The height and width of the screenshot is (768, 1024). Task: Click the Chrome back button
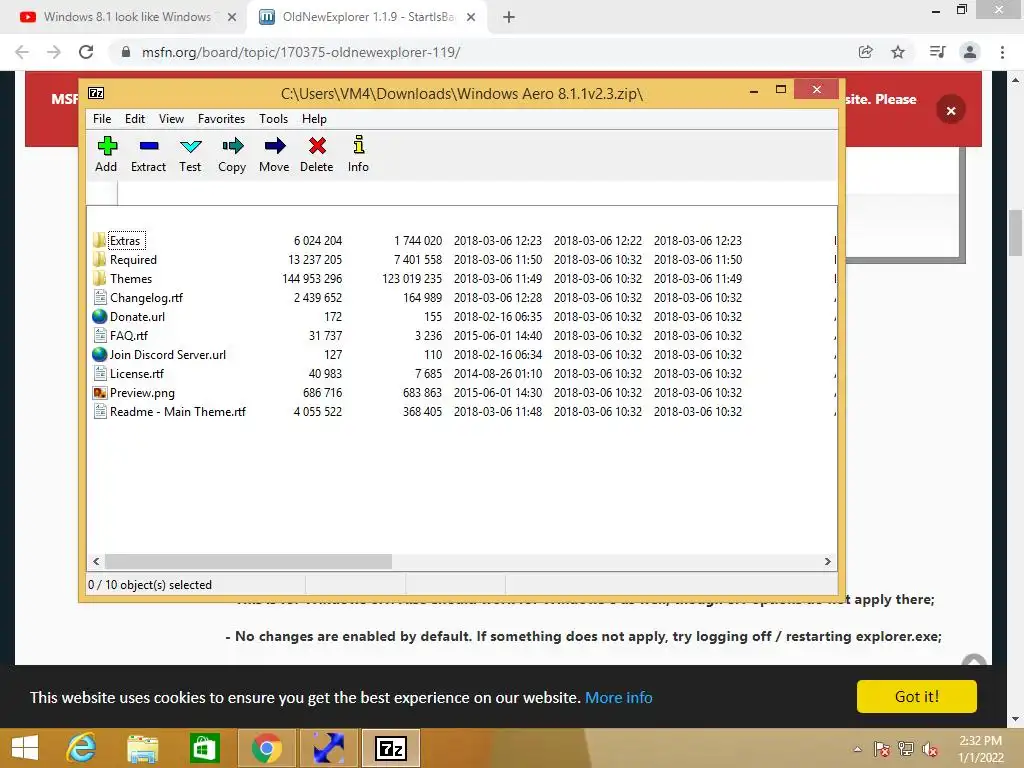click(x=22, y=52)
